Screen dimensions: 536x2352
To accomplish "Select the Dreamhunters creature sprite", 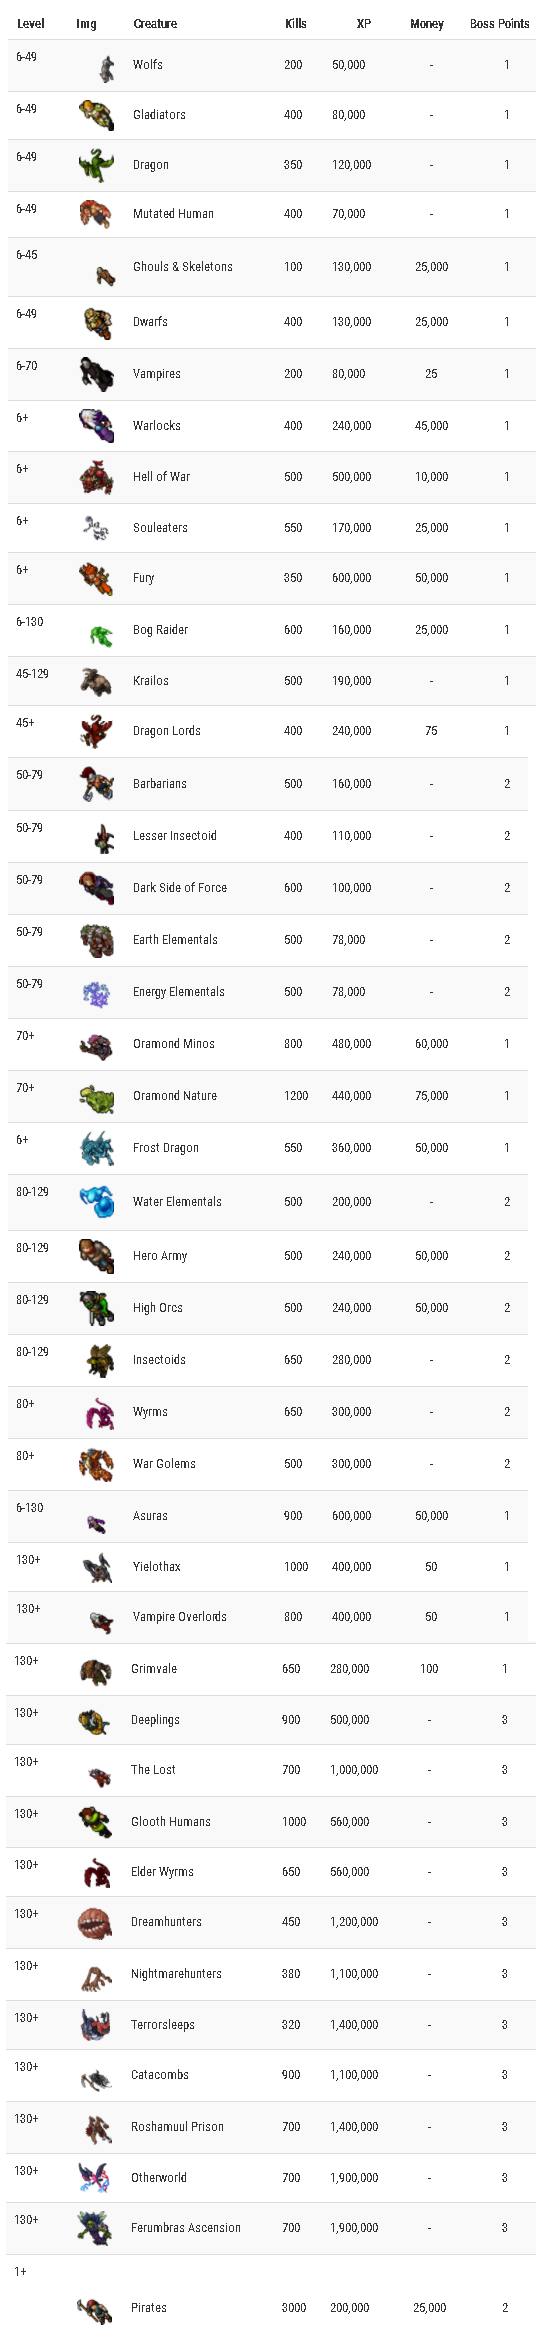I will [95, 1921].
